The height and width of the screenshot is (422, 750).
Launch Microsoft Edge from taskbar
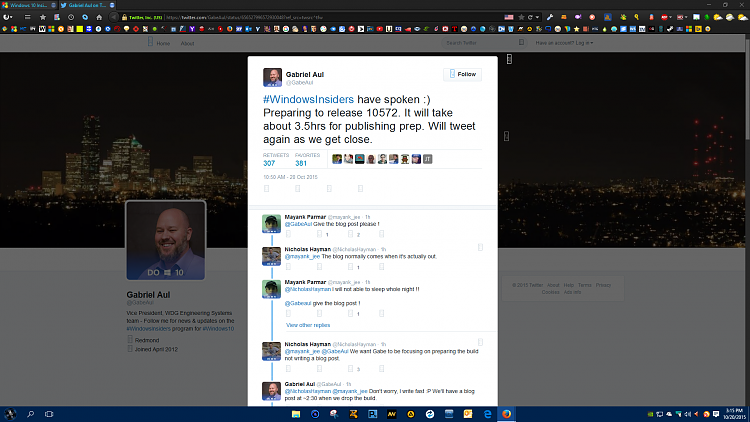(487, 414)
